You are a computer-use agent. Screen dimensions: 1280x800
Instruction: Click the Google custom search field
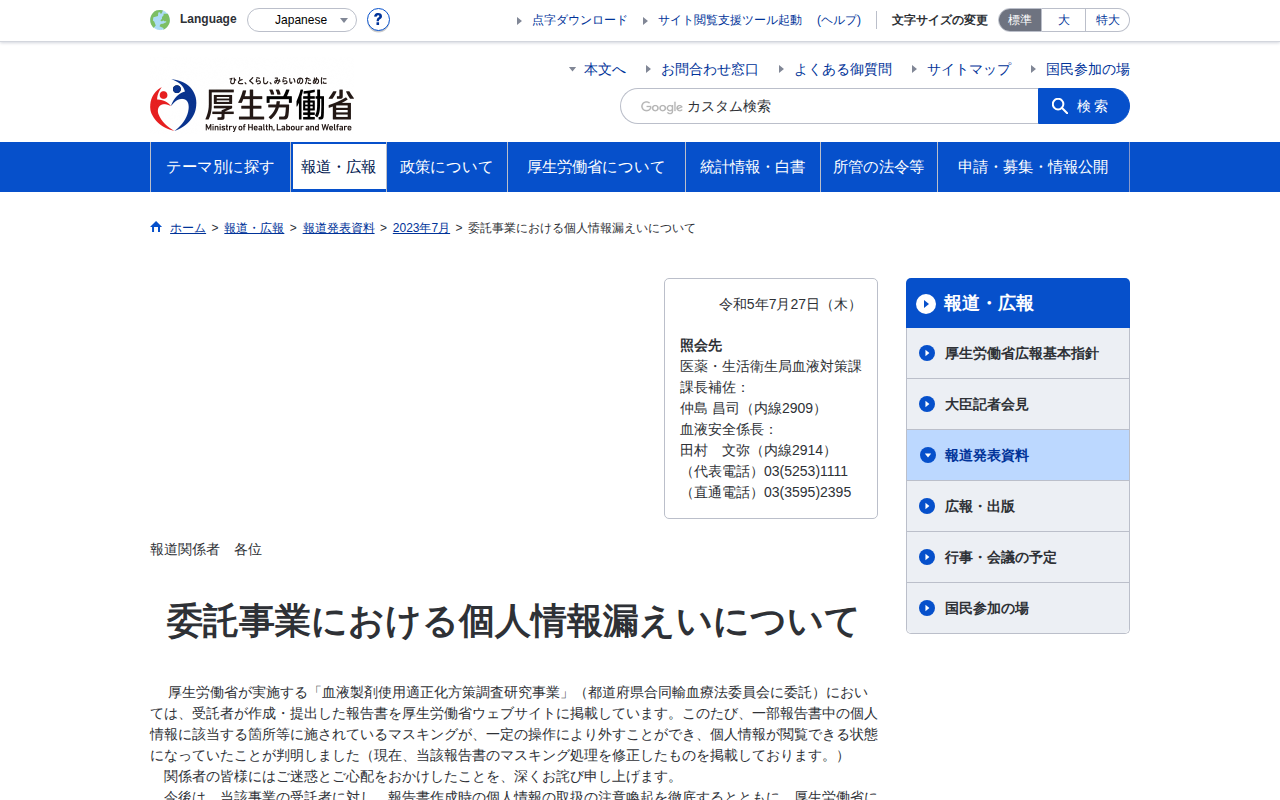click(x=829, y=106)
